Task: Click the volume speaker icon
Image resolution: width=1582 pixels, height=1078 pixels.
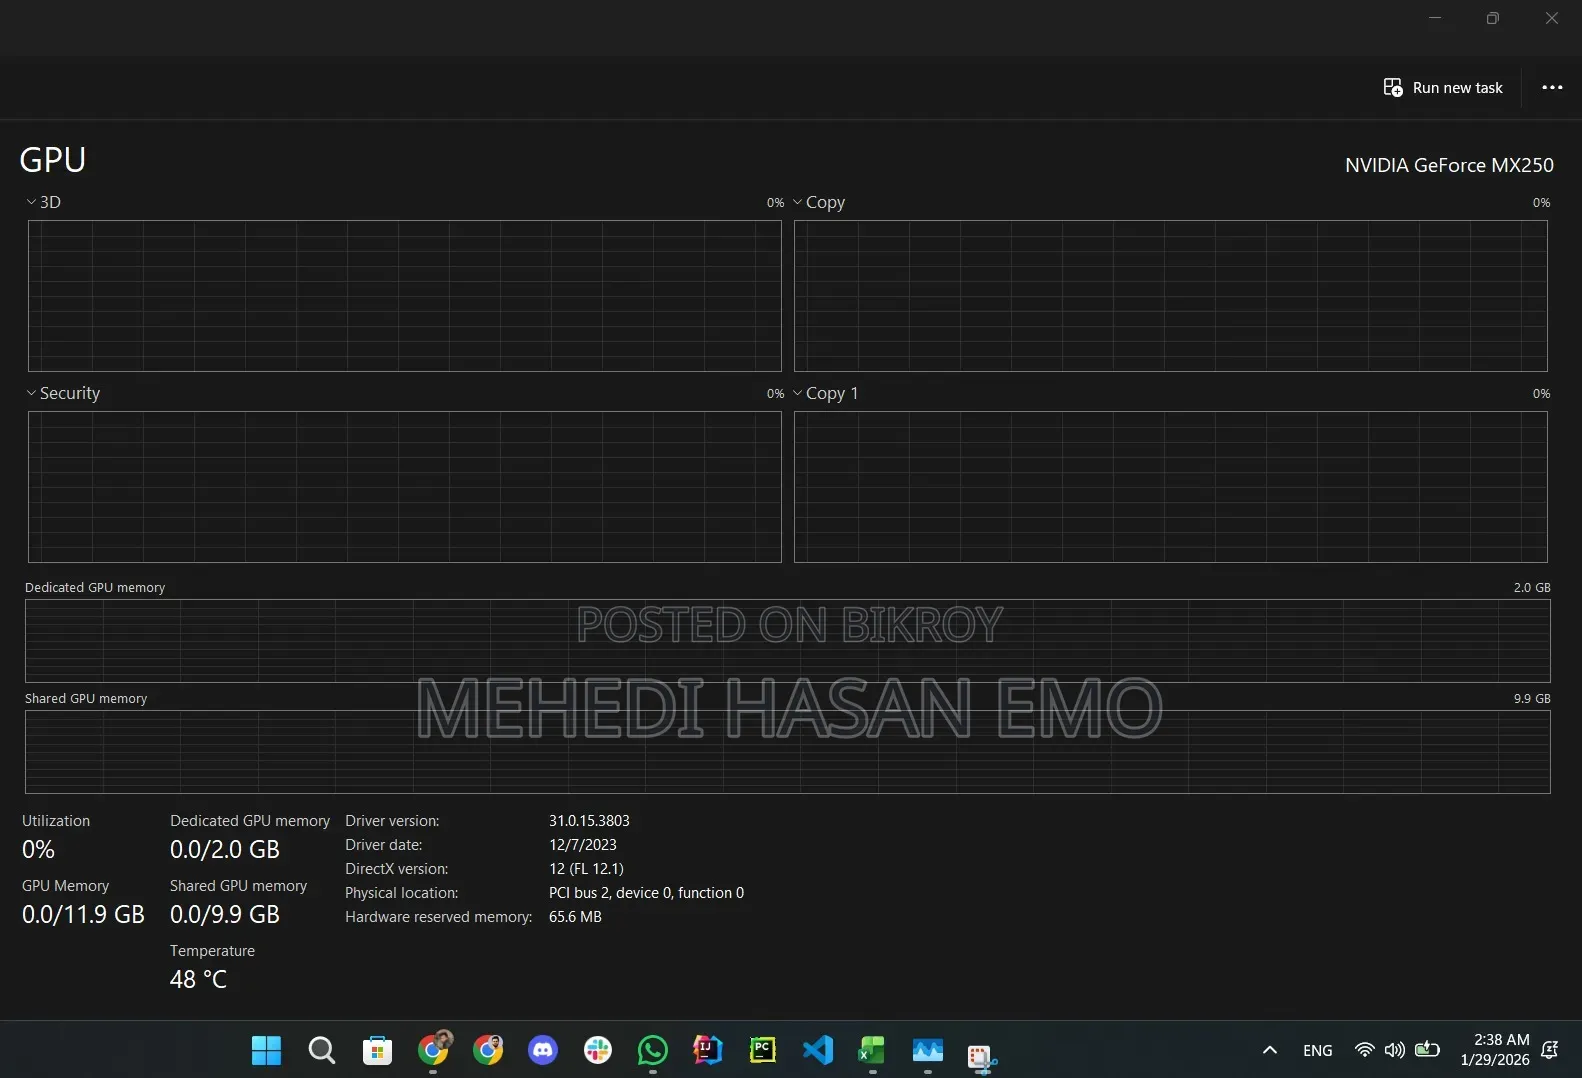Action: [x=1394, y=1050]
